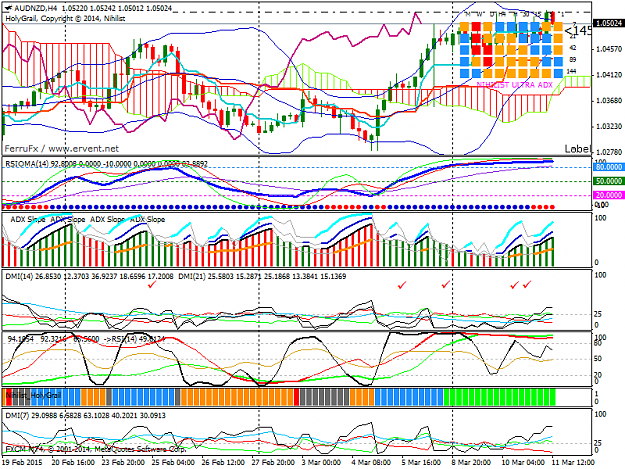Screen dimensions: 625x469
Task: Click price axis value 1.04120
Action: [x=609, y=75]
